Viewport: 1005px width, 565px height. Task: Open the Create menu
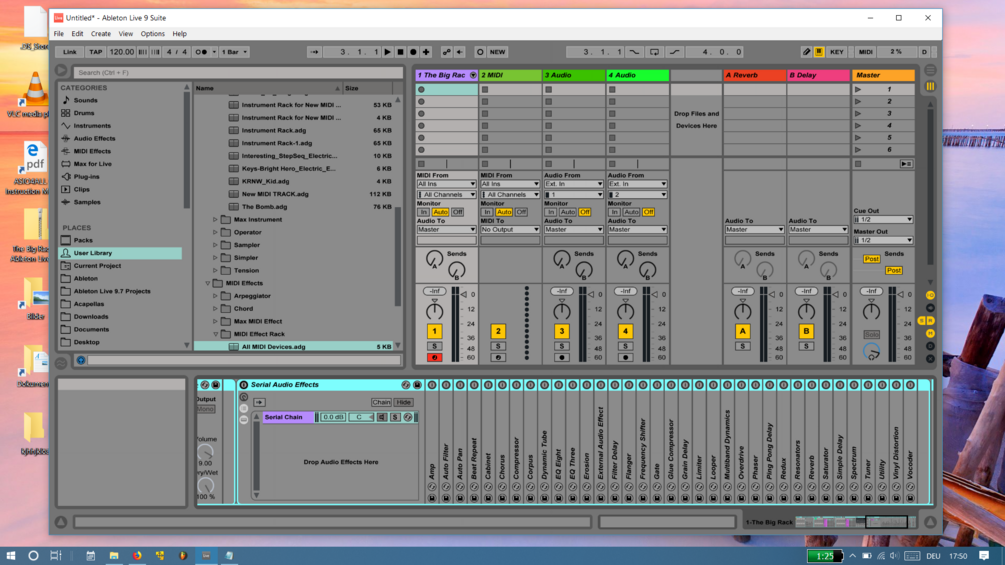click(101, 34)
